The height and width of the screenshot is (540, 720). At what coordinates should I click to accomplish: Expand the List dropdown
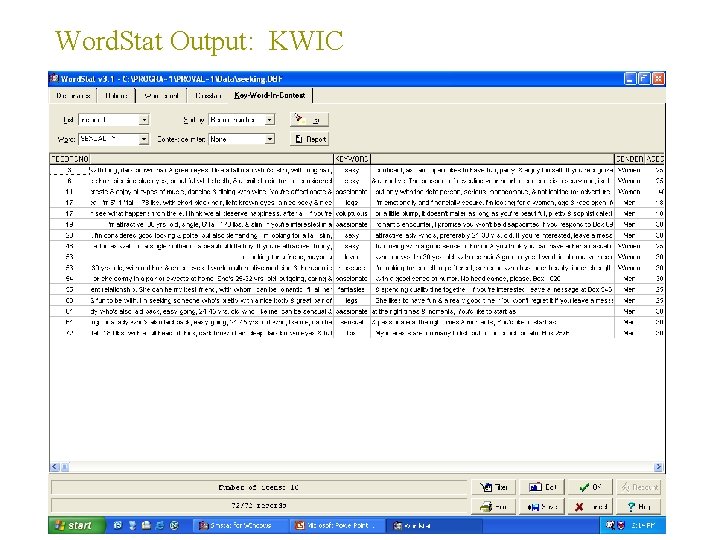point(144,120)
